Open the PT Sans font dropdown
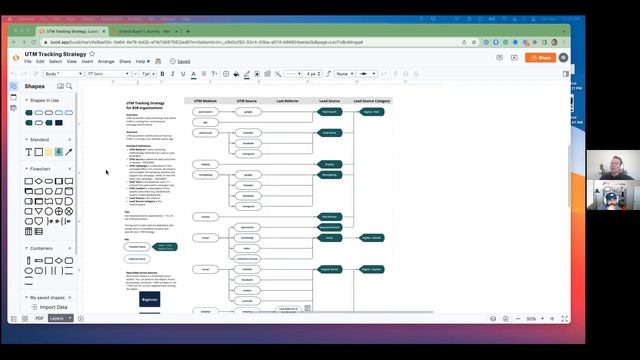The height and width of the screenshot is (360, 640). pyautogui.click(x=108, y=74)
